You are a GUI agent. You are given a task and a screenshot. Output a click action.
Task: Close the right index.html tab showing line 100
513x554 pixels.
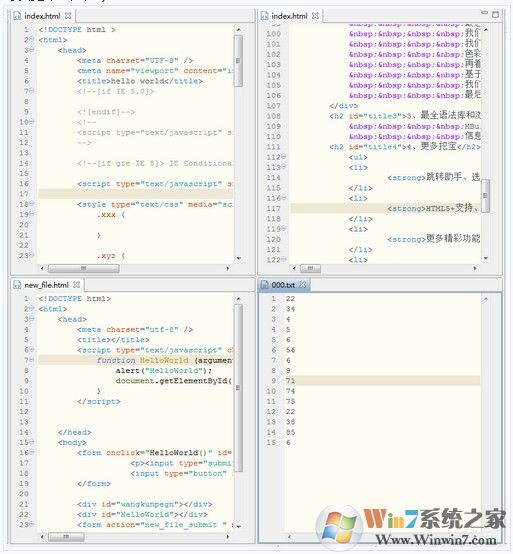click(x=316, y=16)
